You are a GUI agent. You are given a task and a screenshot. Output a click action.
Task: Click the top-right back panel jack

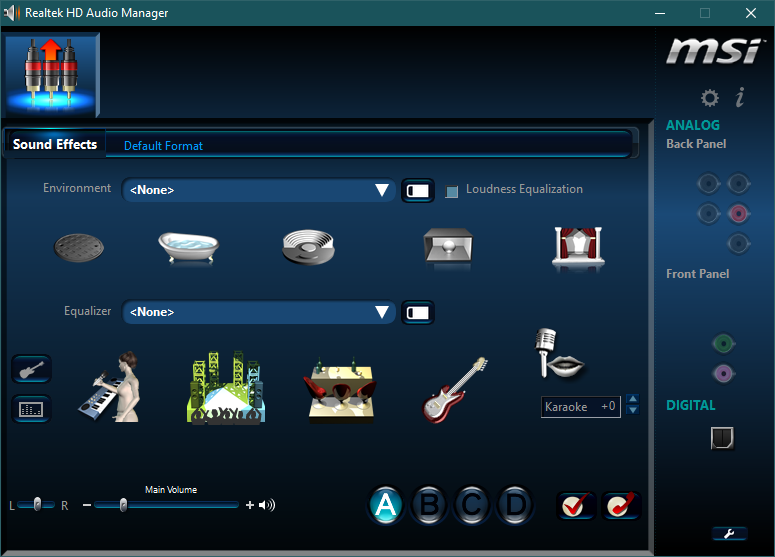738,184
